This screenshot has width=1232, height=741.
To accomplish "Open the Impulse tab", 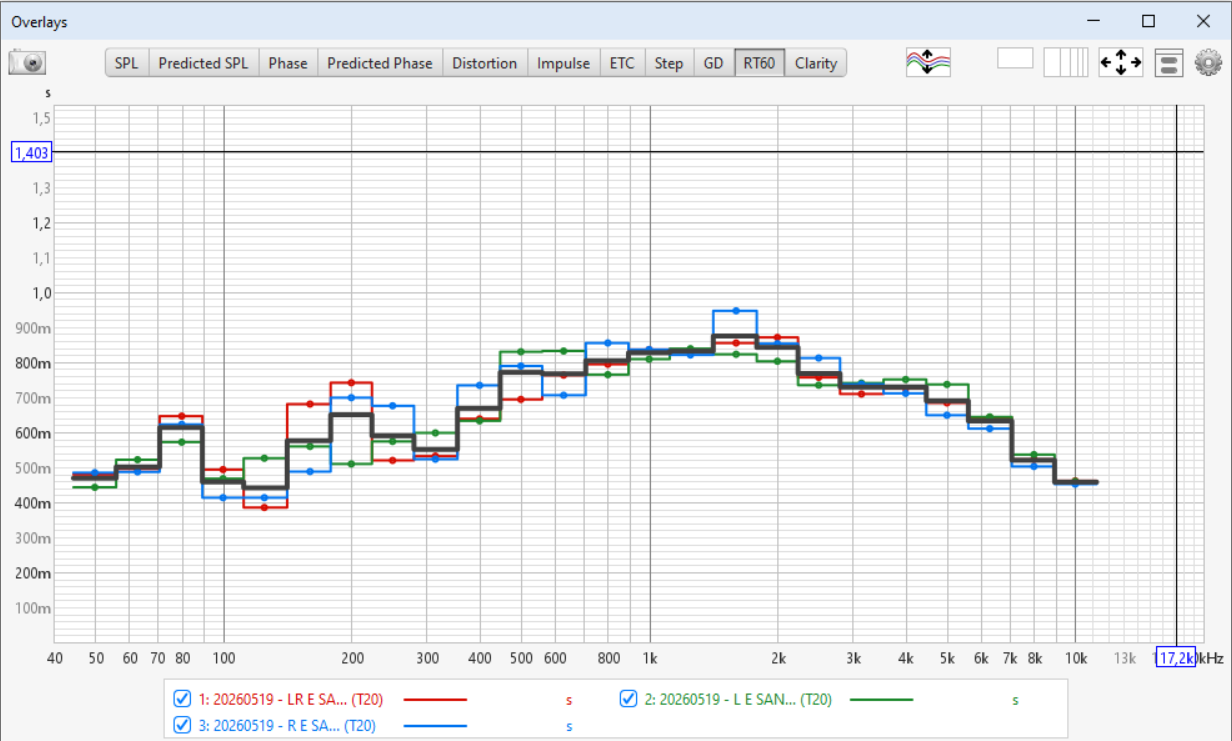I will pos(564,63).
